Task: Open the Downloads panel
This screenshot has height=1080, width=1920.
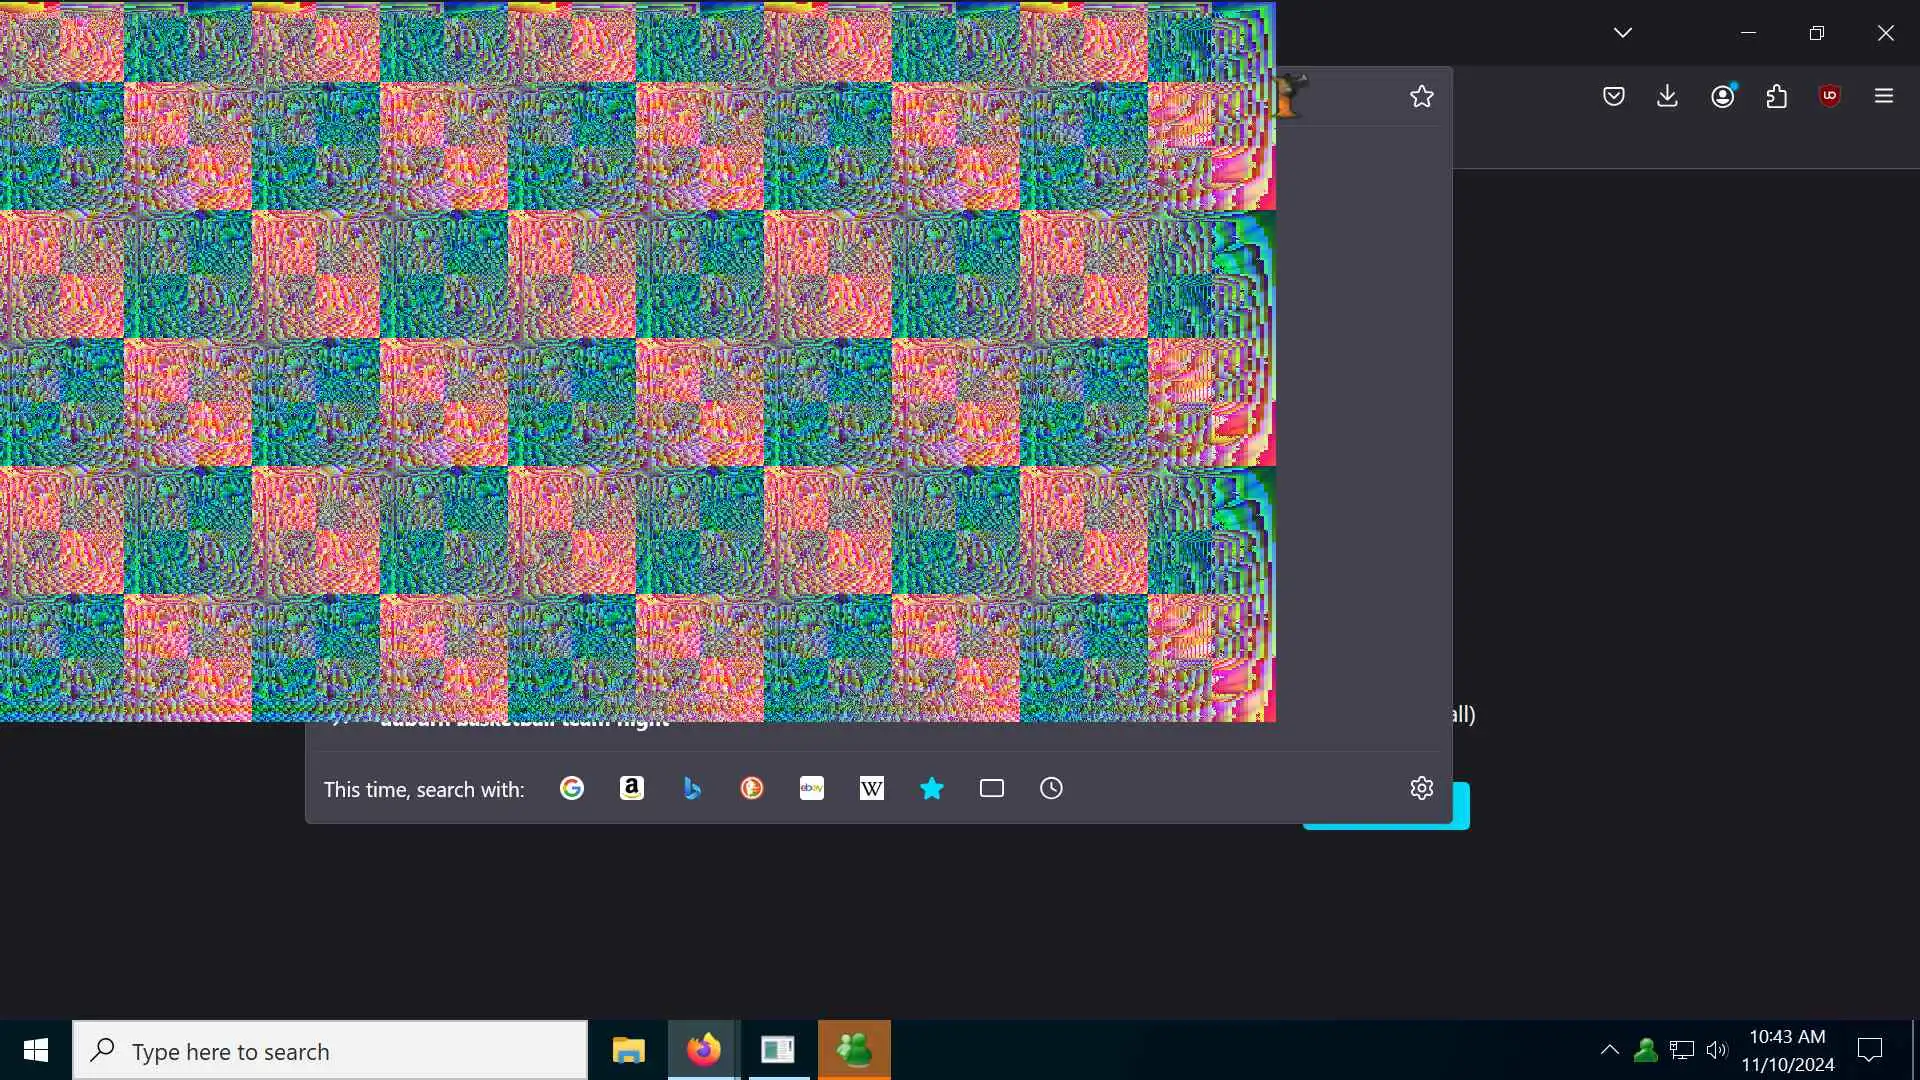Action: [x=1667, y=97]
